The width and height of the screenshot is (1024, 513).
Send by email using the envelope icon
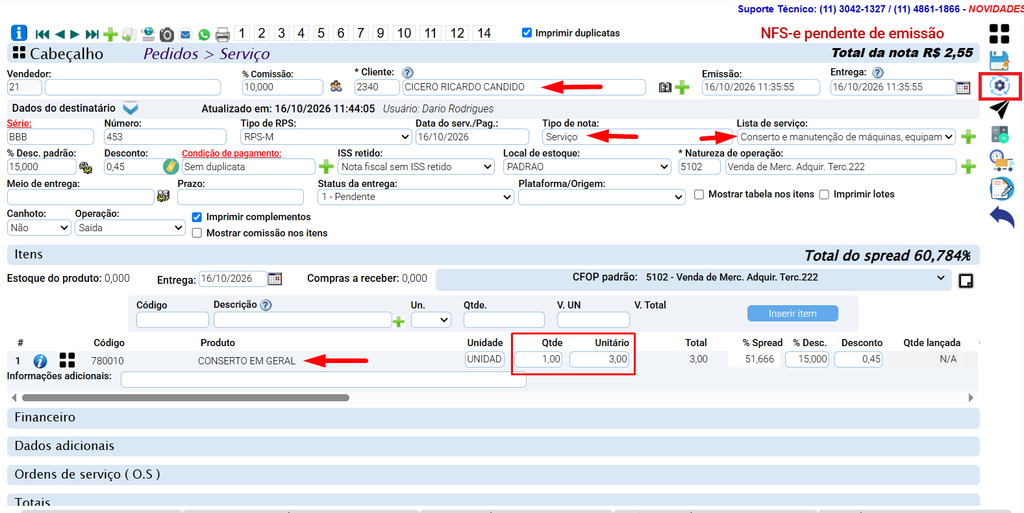click(185, 34)
